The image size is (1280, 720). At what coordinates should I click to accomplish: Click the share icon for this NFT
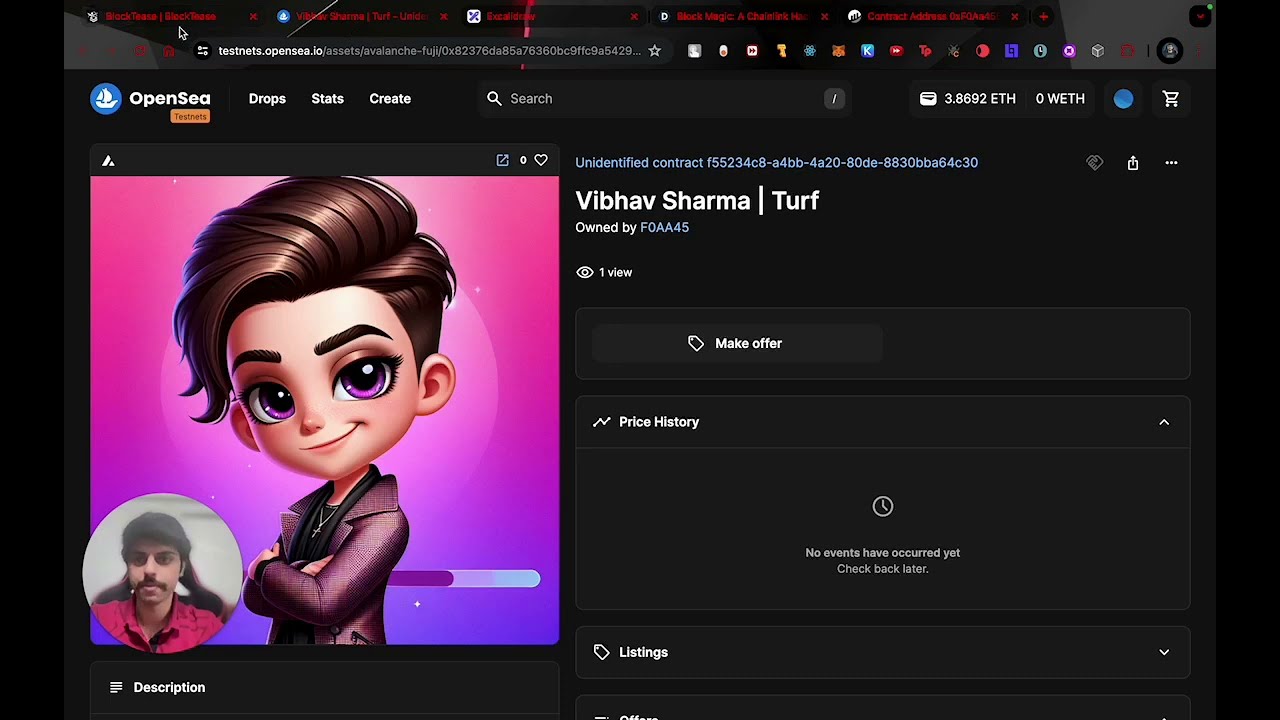tap(1132, 163)
